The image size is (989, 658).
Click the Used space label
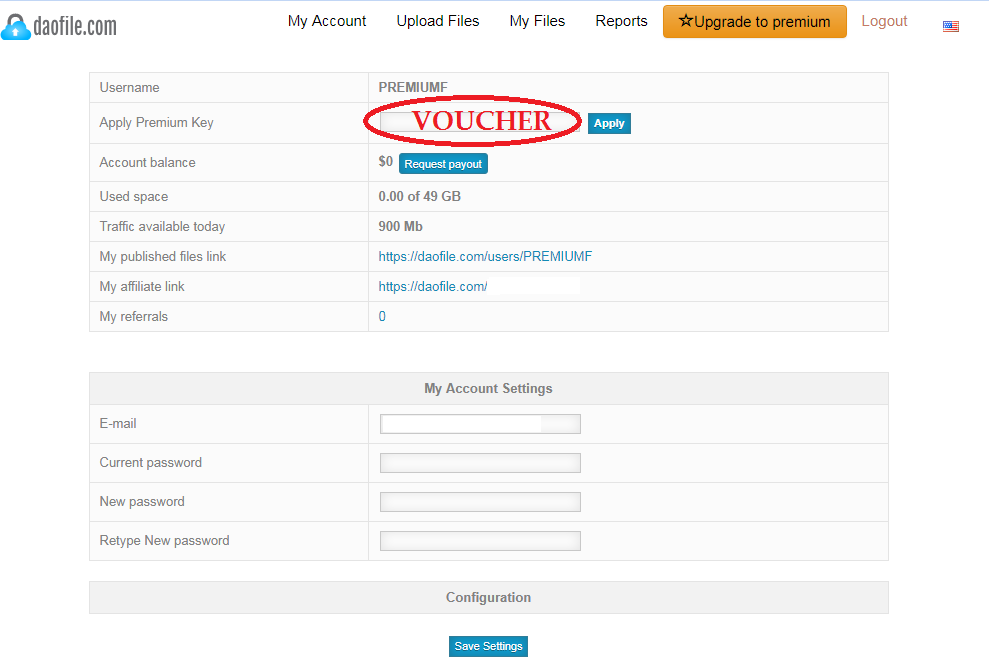[x=134, y=196]
